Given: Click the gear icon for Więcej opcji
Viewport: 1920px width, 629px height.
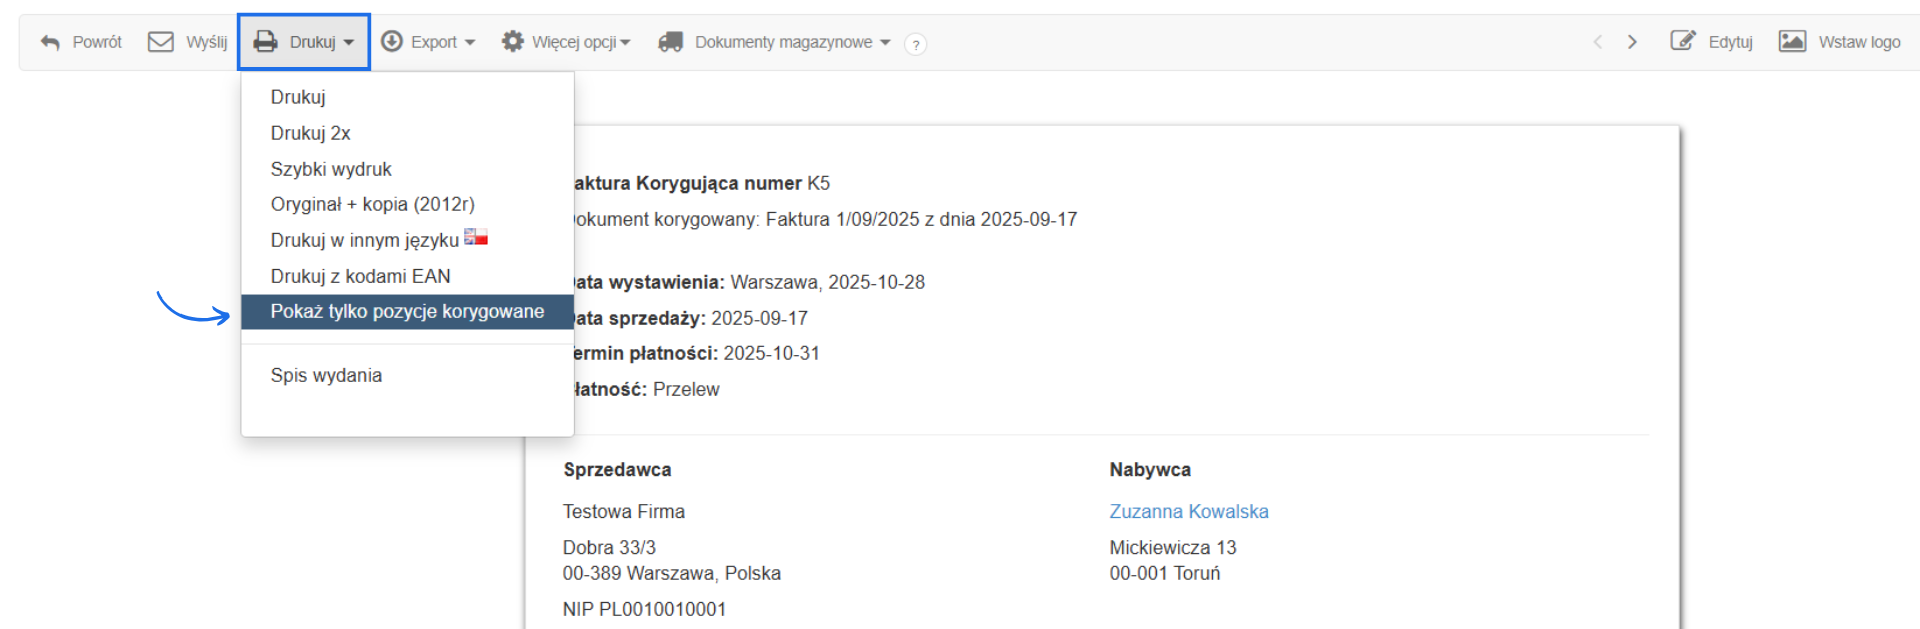Looking at the screenshot, I should pos(513,41).
